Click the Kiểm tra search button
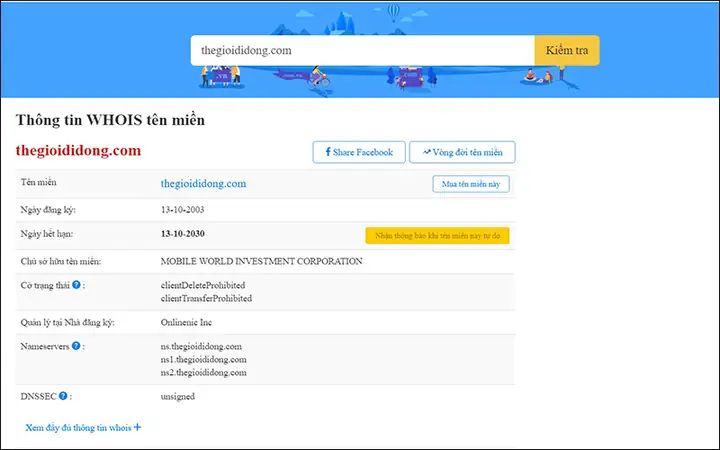Screen dimensions: 720x450 (x=567, y=51)
